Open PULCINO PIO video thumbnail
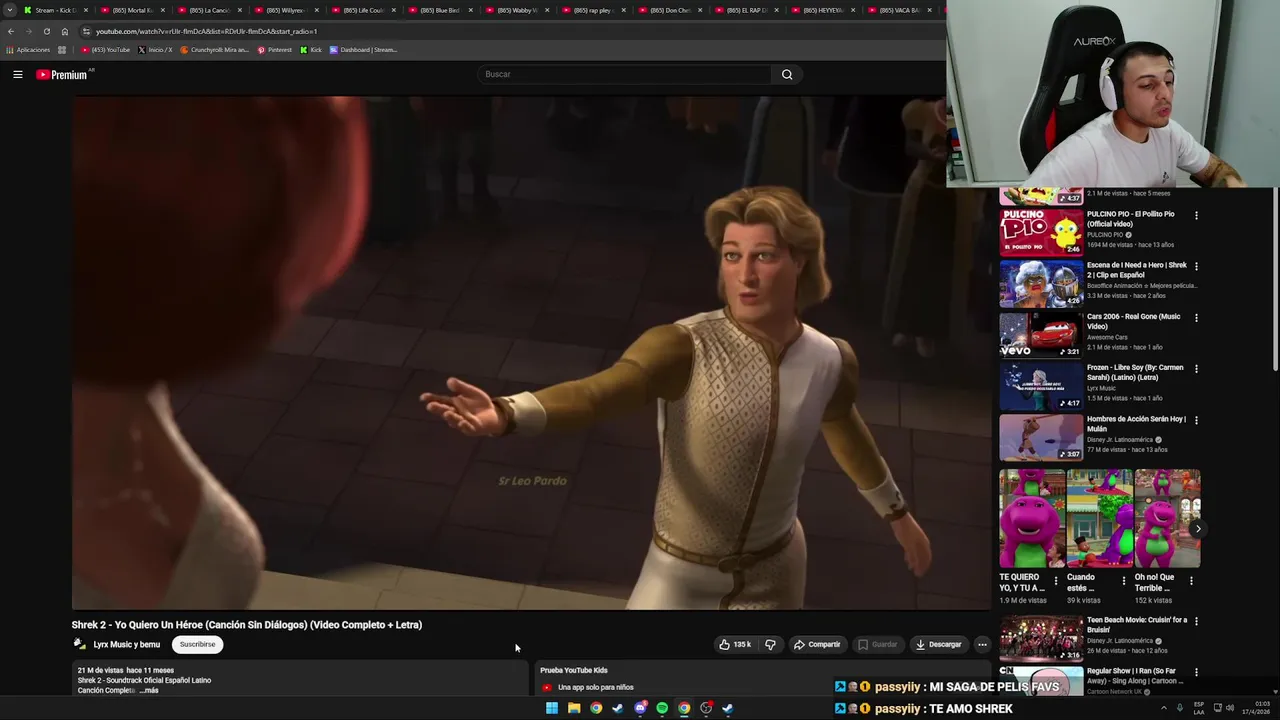Screen dimensions: 1280x720 pos(1041,233)
